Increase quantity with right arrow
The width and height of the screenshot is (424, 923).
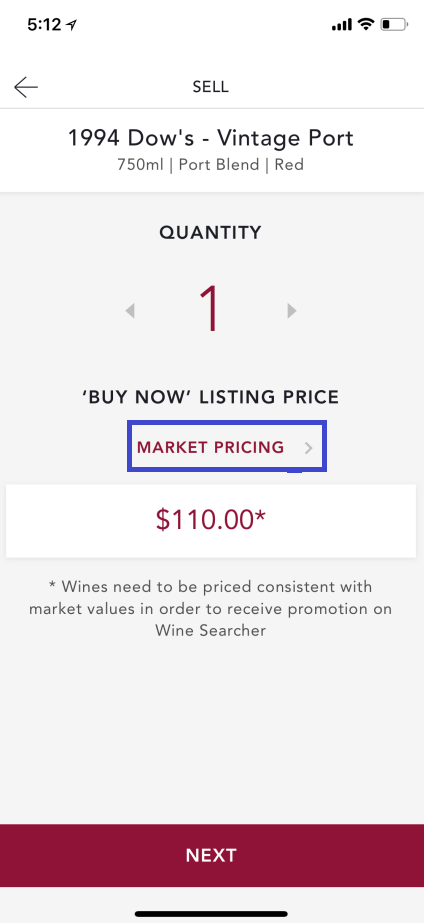pos(292,310)
